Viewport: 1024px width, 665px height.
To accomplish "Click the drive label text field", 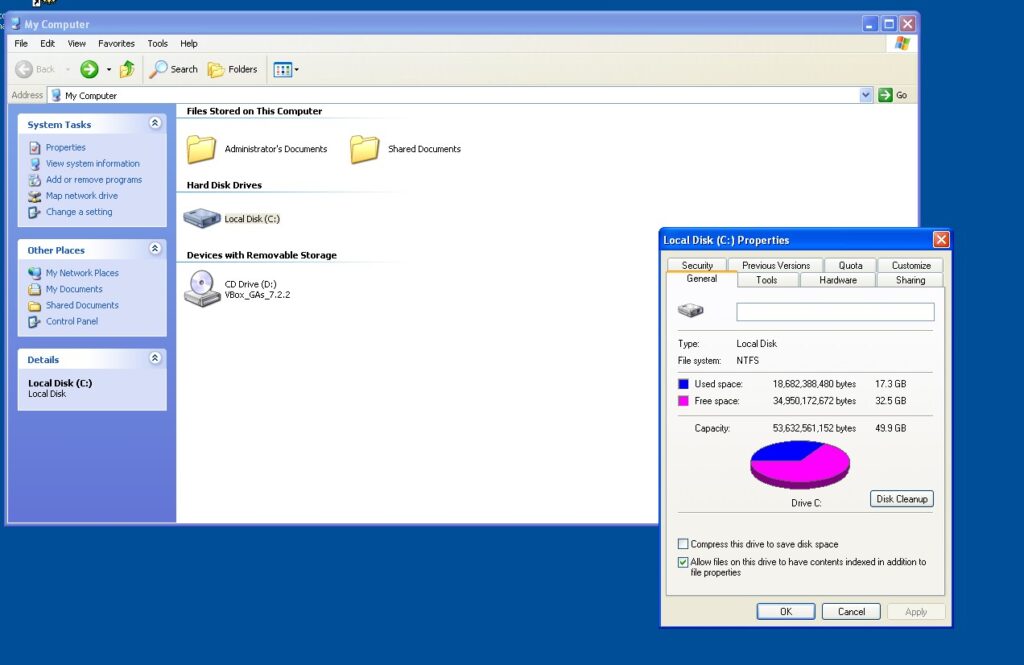I will tap(834, 312).
